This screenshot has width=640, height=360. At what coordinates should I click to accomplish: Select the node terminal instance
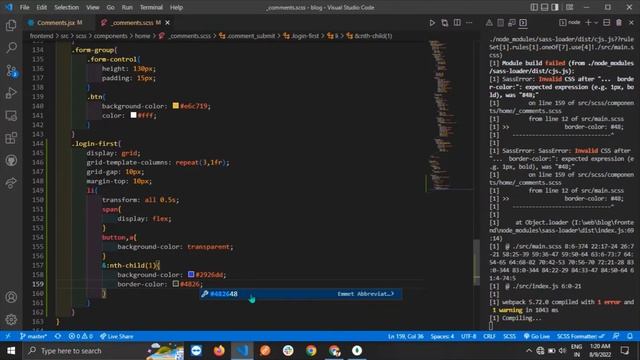coord(570,23)
